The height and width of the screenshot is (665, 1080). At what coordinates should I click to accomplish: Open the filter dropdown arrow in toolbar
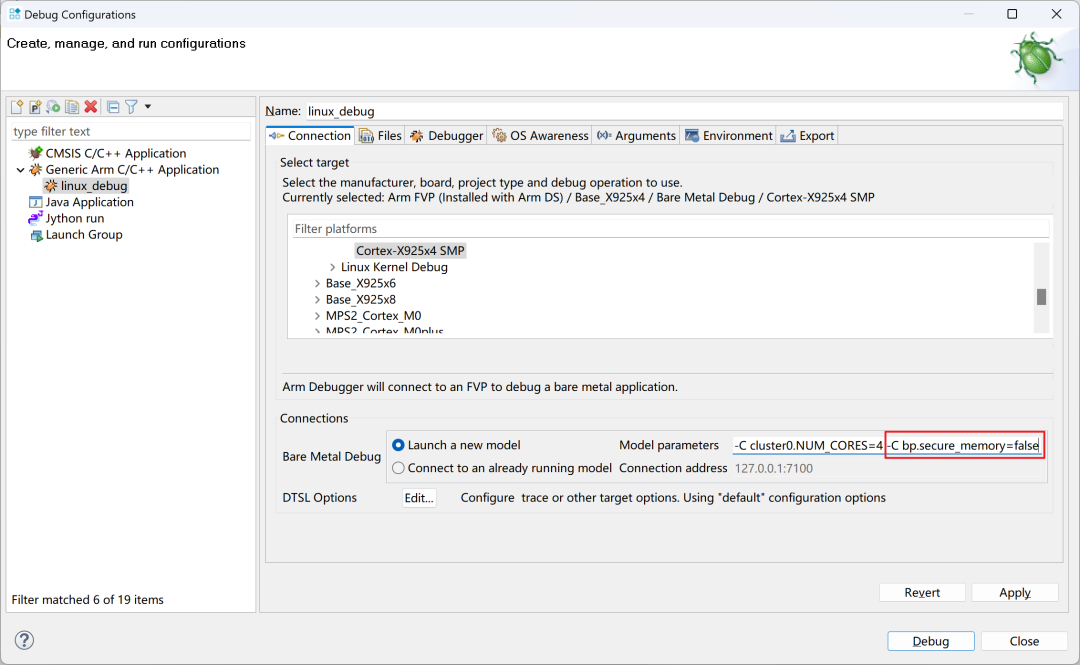148,107
